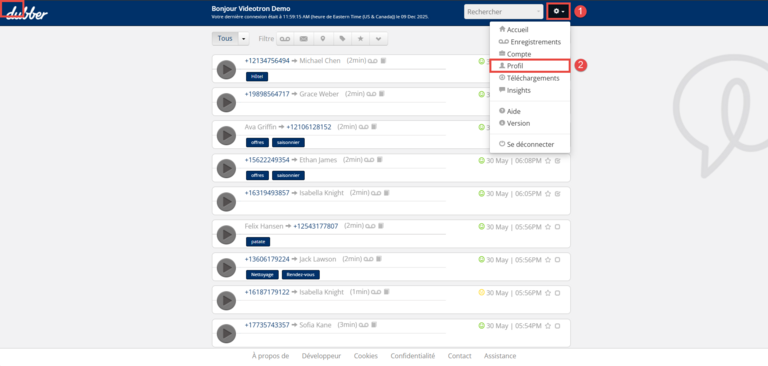768x366 pixels.
Task: Star the Jack Lawson recording
Action: pos(548,260)
